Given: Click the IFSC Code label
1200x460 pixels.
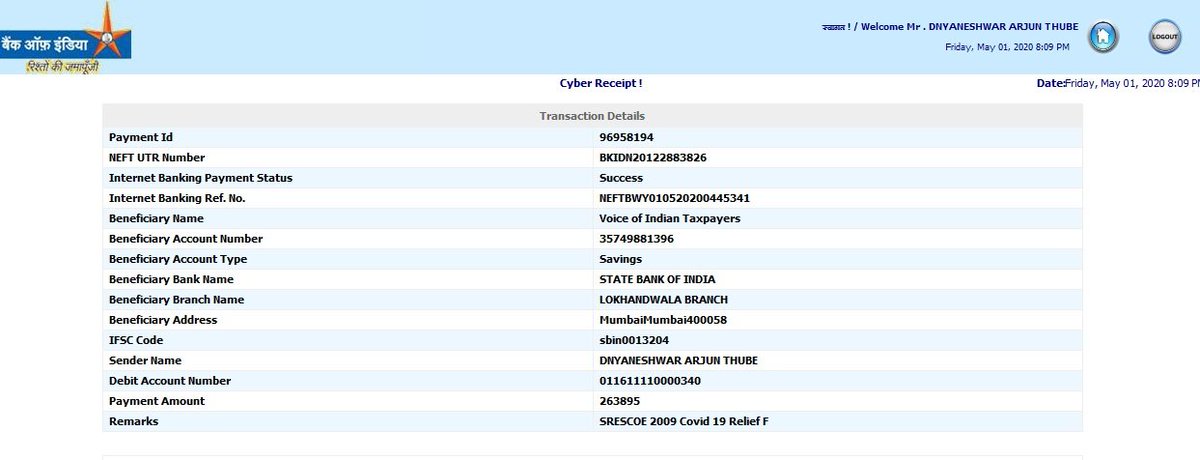Looking at the screenshot, I should (x=136, y=340).
